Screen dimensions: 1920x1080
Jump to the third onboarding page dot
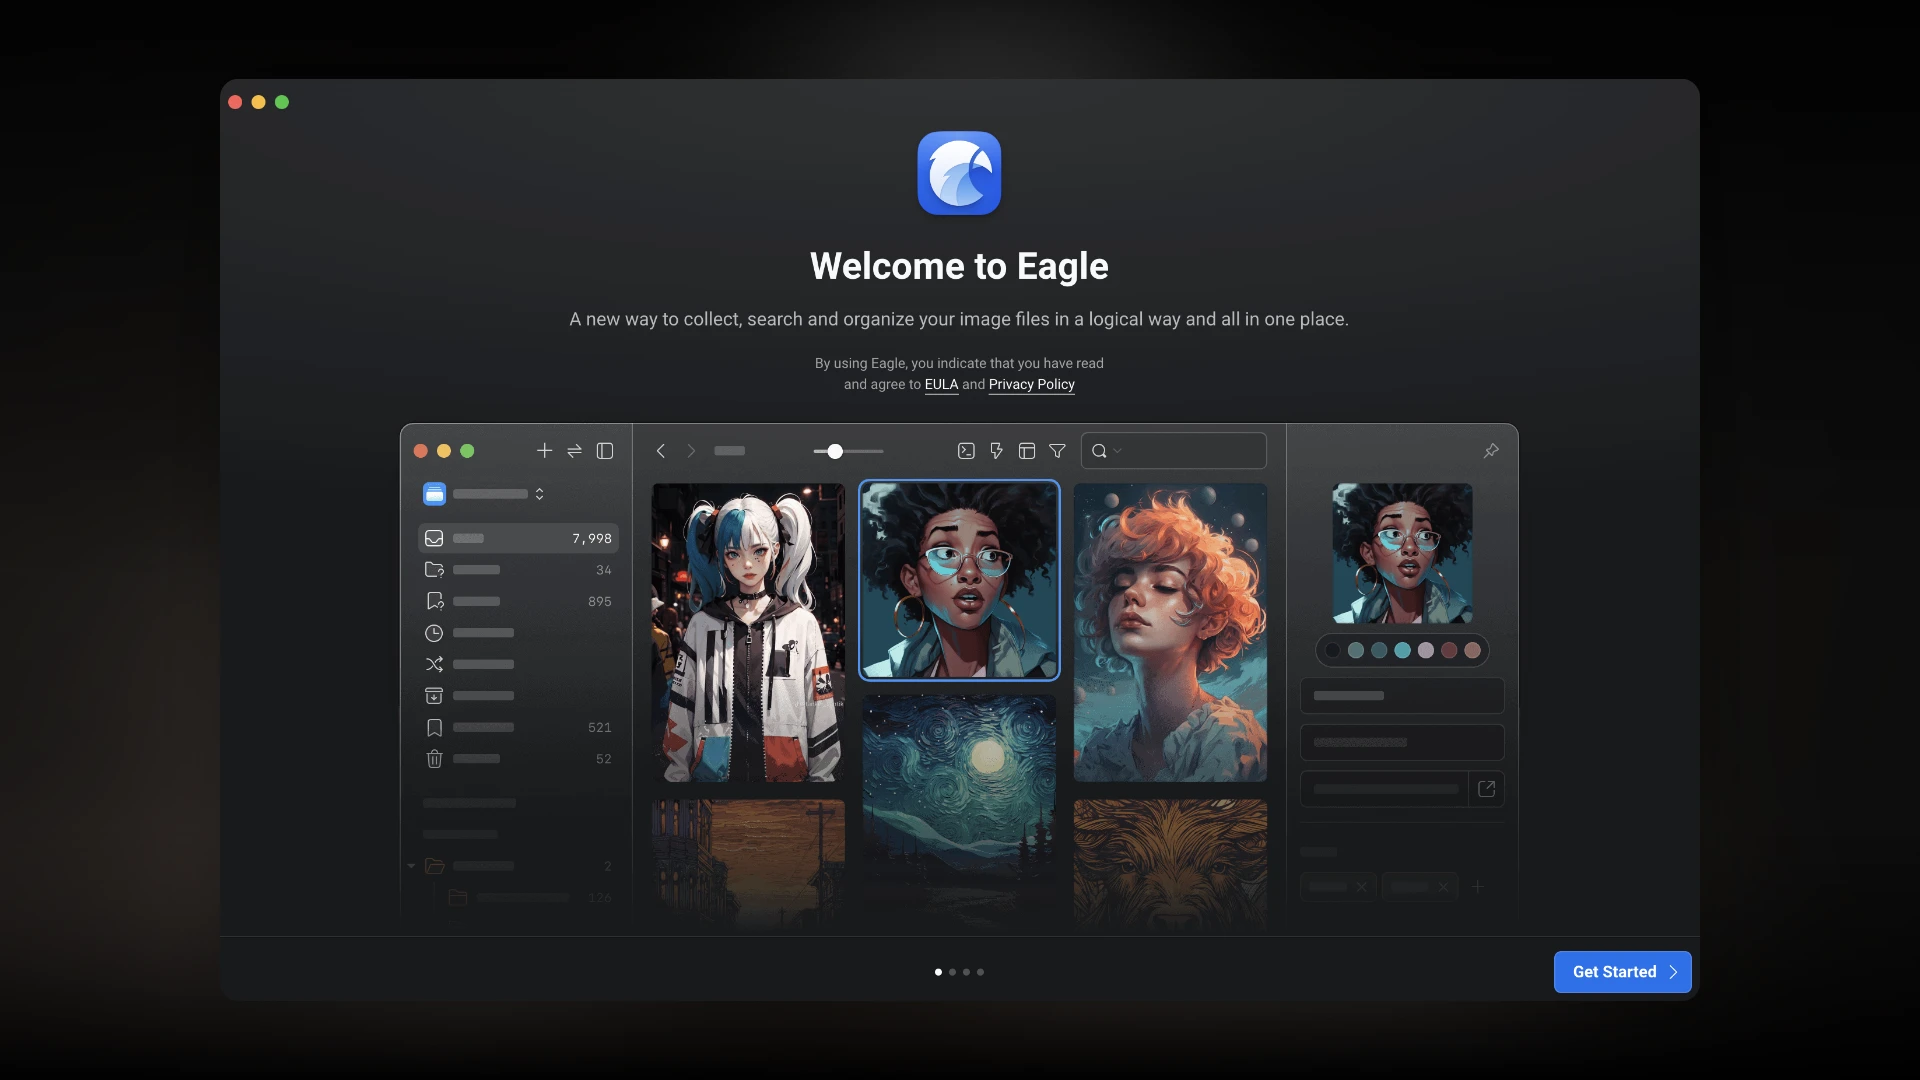point(966,972)
